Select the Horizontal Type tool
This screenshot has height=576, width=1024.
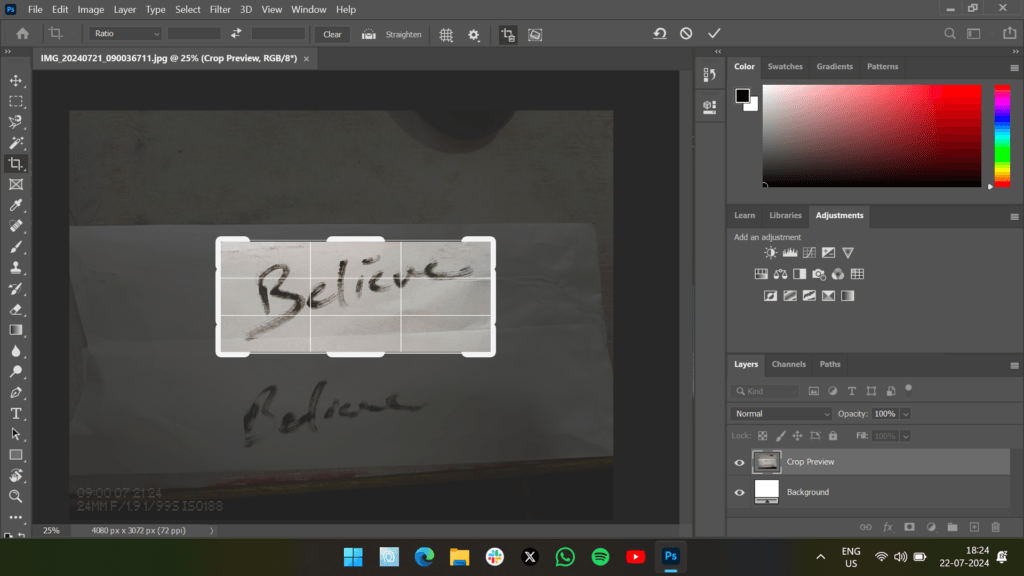(16, 413)
